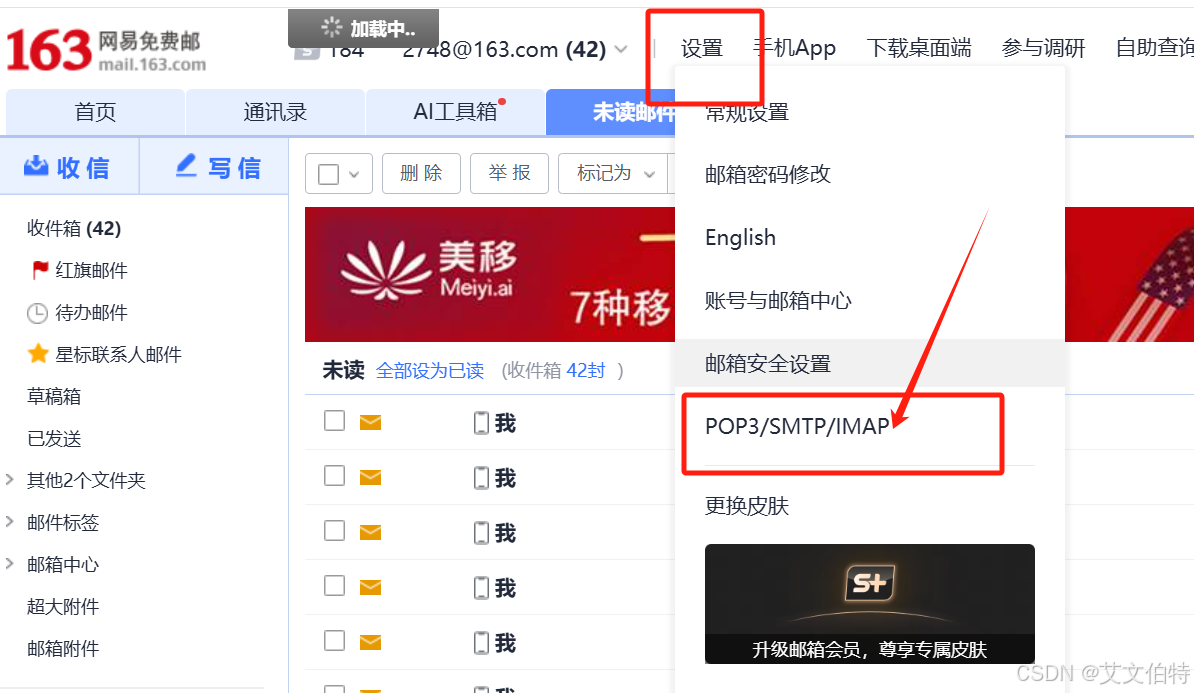Click the 写信 compose button

pyautogui.click(x=215, y=167)
